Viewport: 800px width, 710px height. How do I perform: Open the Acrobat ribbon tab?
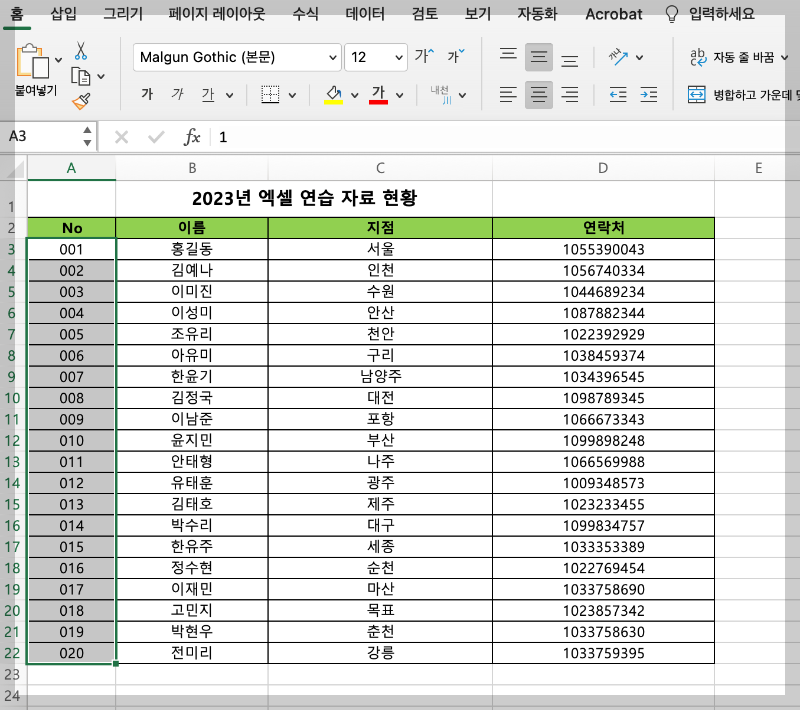612,14
